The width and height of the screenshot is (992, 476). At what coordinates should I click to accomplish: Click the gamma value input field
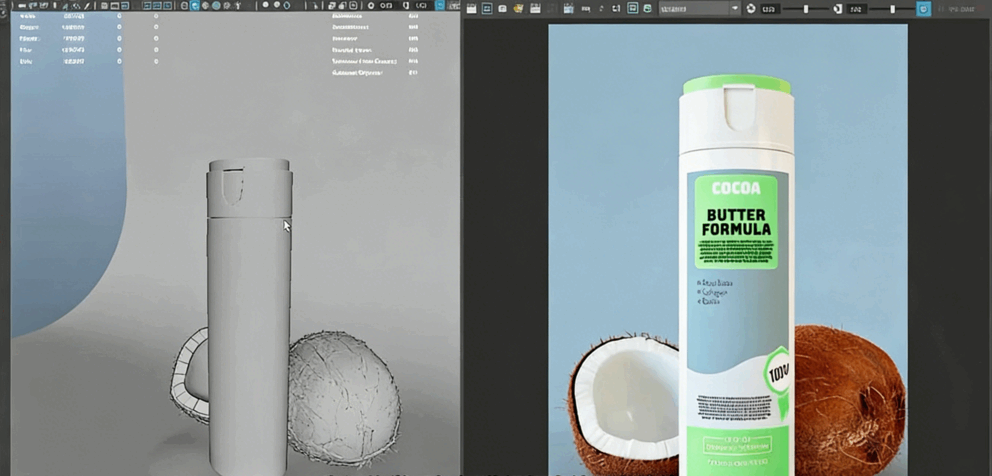pyautogui.click(x=857, y=8)
